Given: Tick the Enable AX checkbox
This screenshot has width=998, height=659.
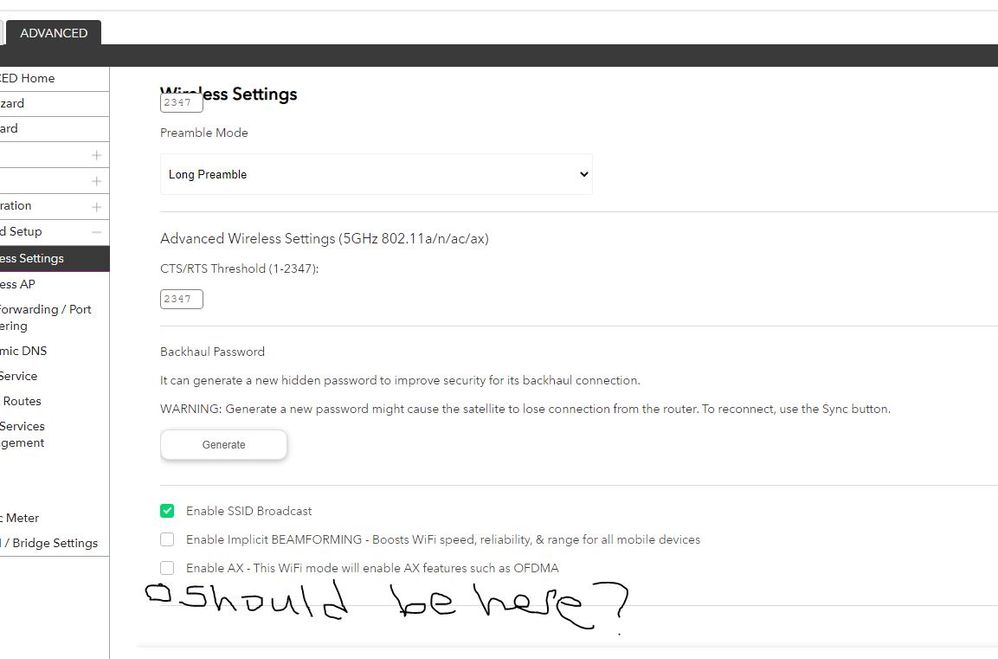Looking at the screenshot, I should (167, 568).
